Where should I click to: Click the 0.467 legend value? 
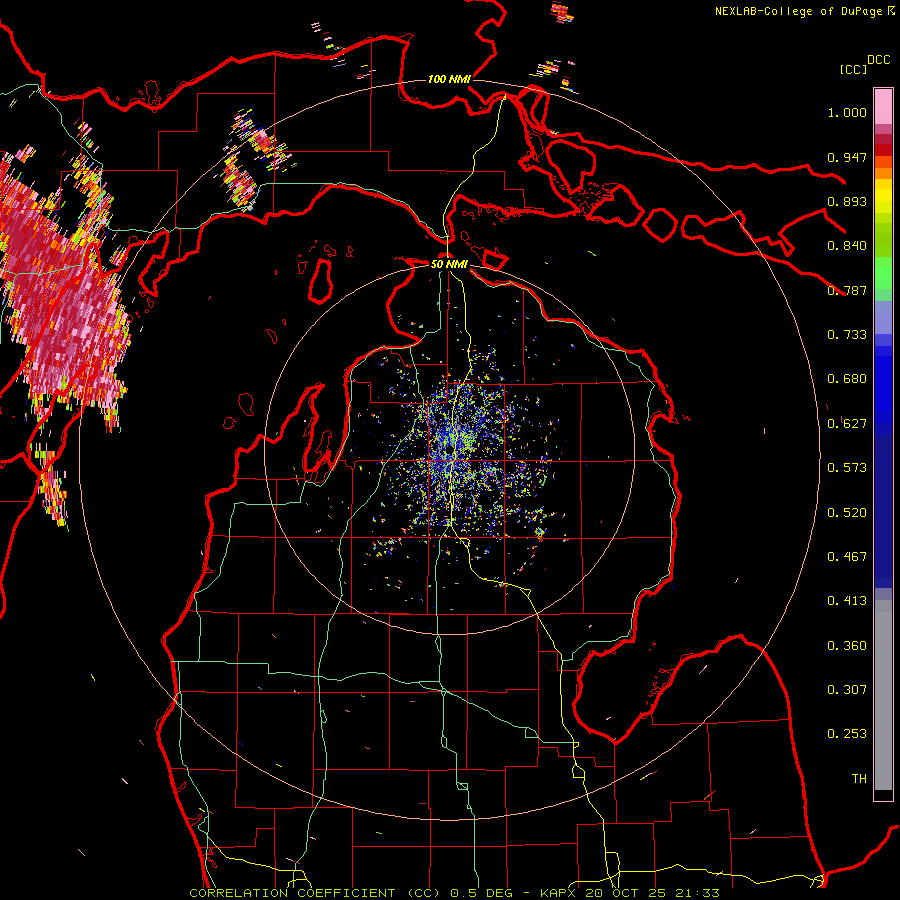(847, 557)
